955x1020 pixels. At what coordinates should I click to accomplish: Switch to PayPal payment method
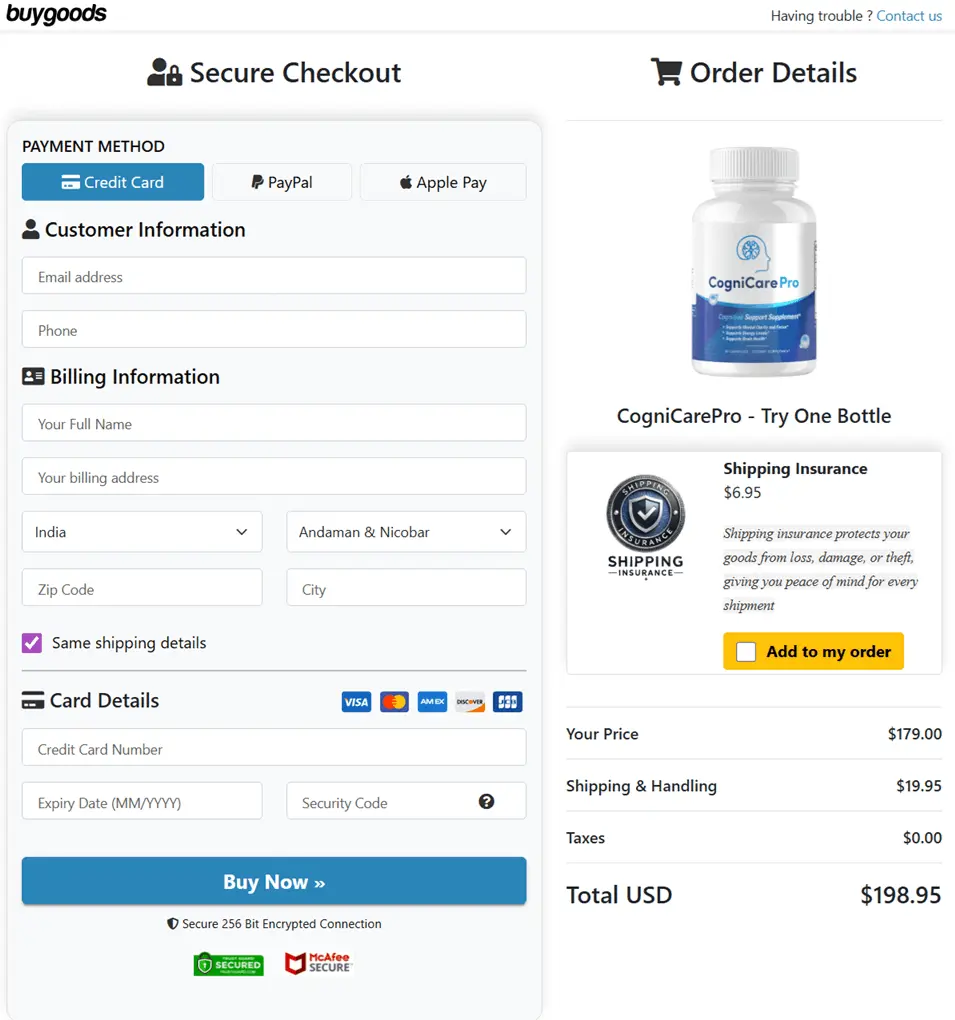(x=282, y=182)
